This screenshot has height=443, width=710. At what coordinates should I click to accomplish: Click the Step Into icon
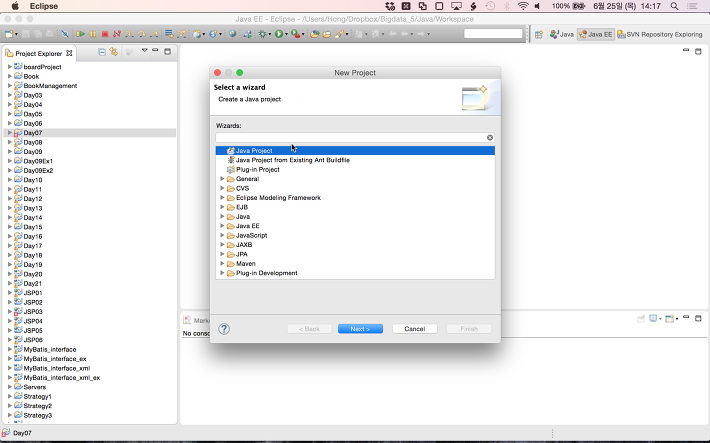point(129,34)
